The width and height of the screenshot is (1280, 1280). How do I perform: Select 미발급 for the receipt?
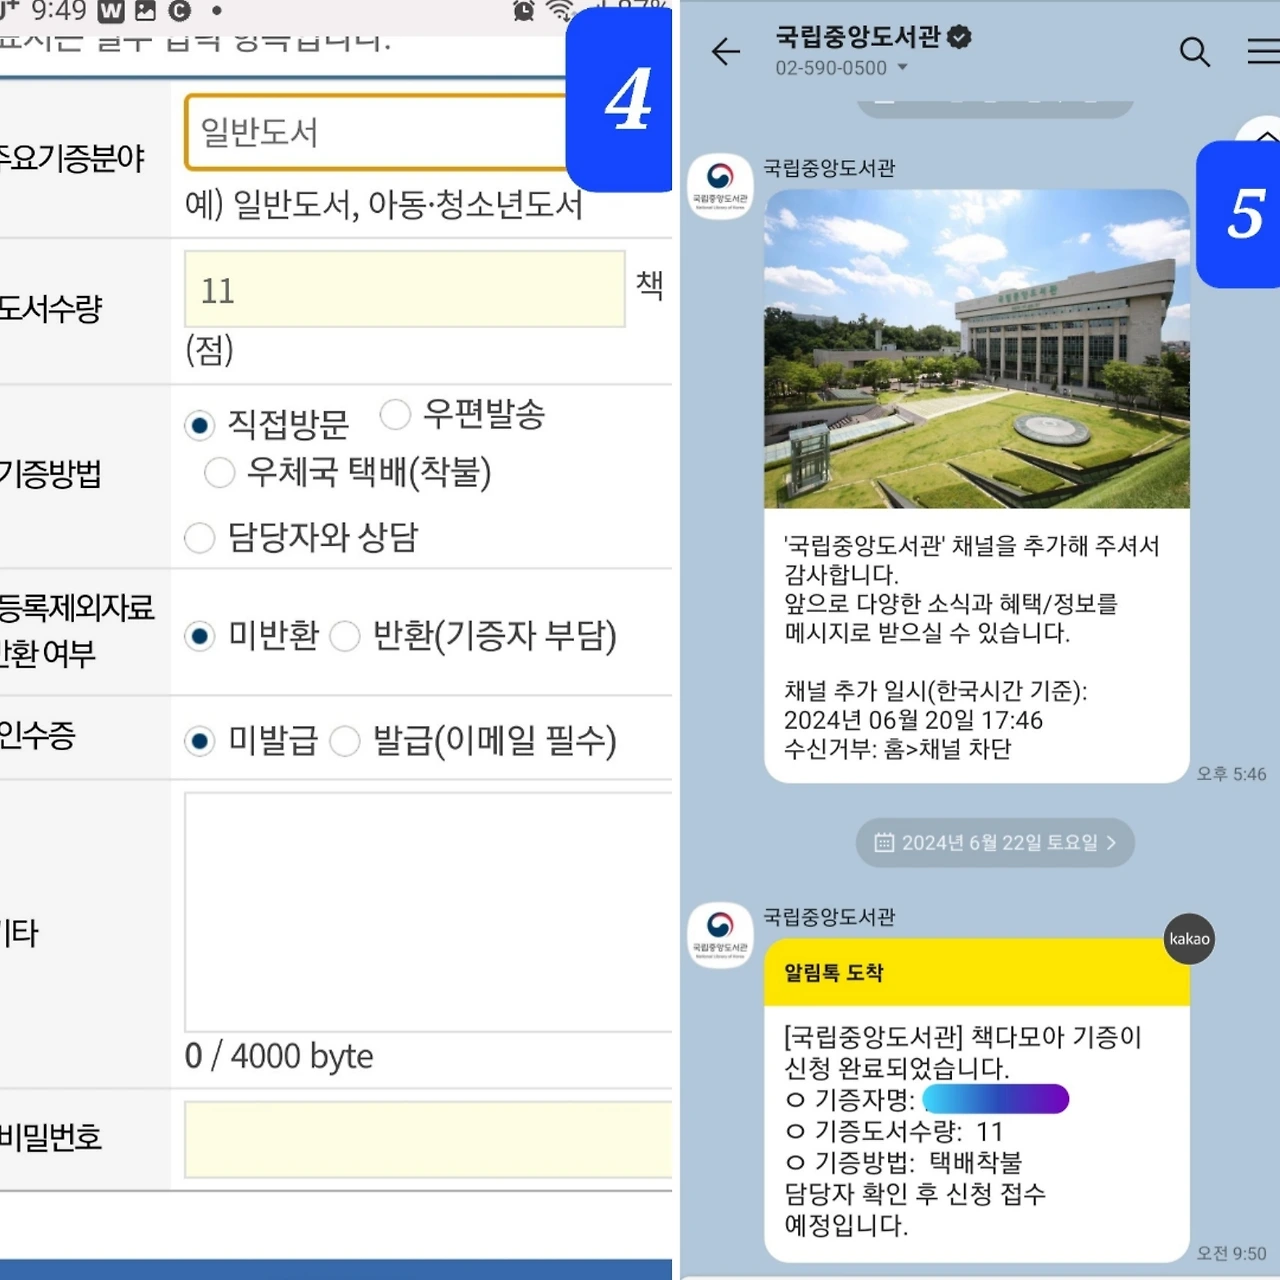pyautogui.click(x=200, y=741)
